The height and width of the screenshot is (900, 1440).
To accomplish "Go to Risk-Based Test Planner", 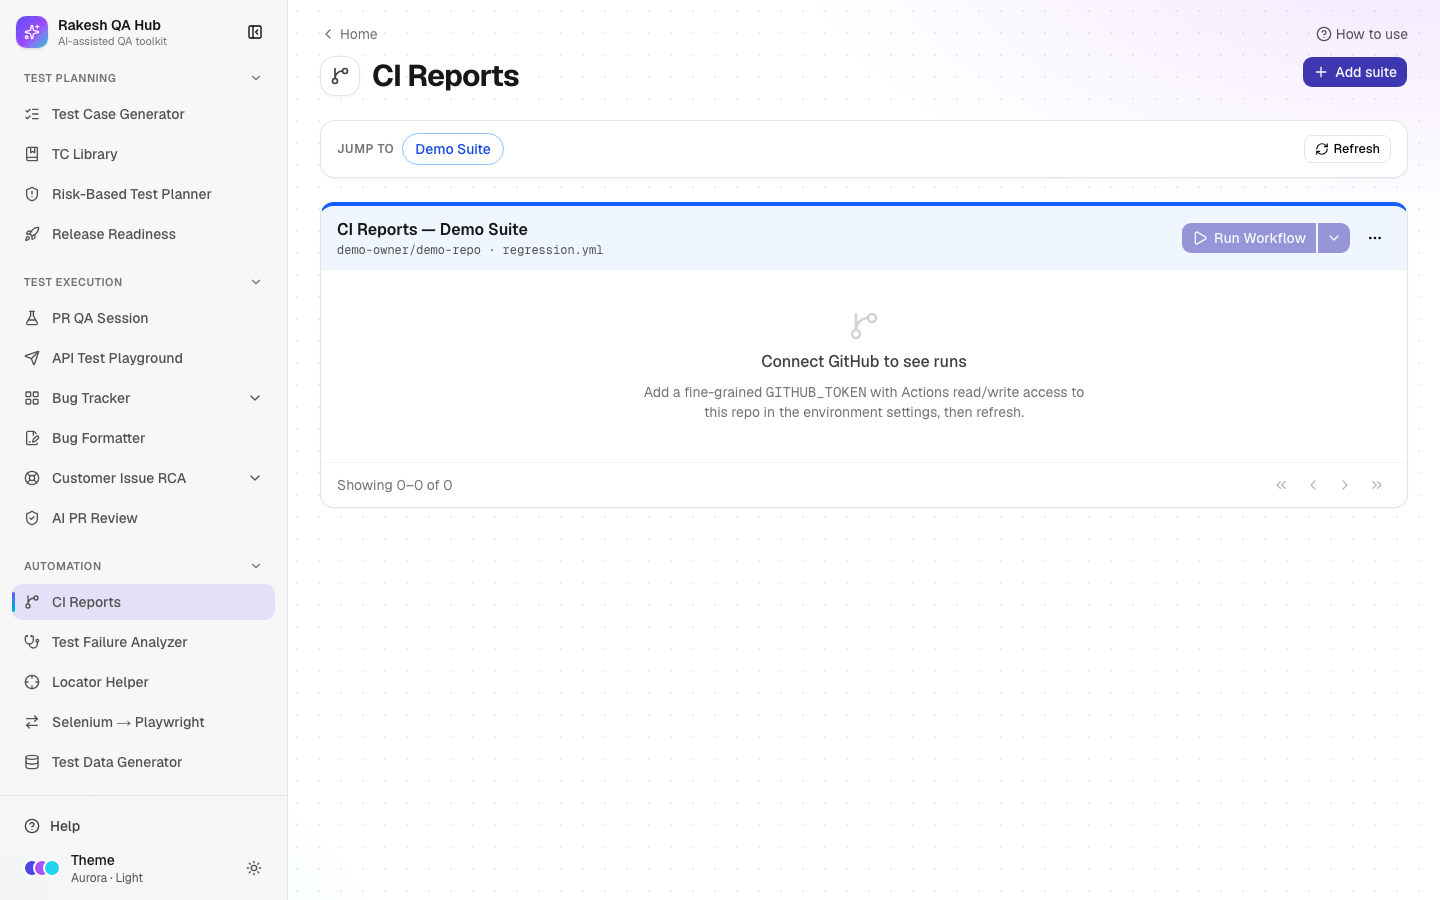I will coord(143,194).
